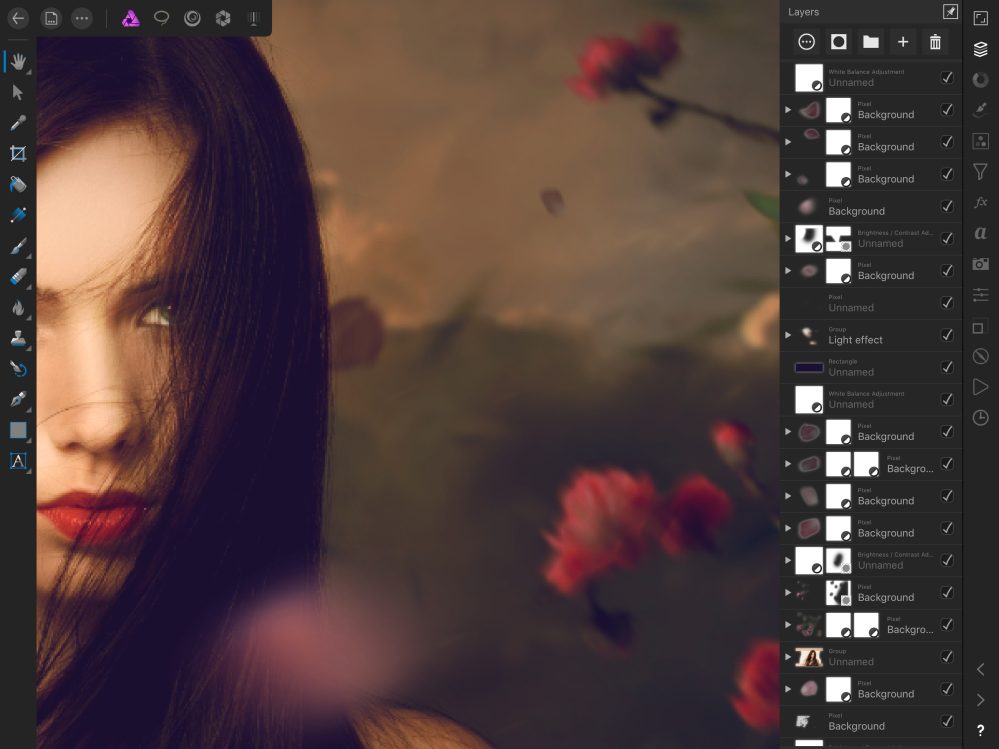Viewport: 999px width, 749px height.
Task: Switch to the Selections persona
Action: point(161,18)
